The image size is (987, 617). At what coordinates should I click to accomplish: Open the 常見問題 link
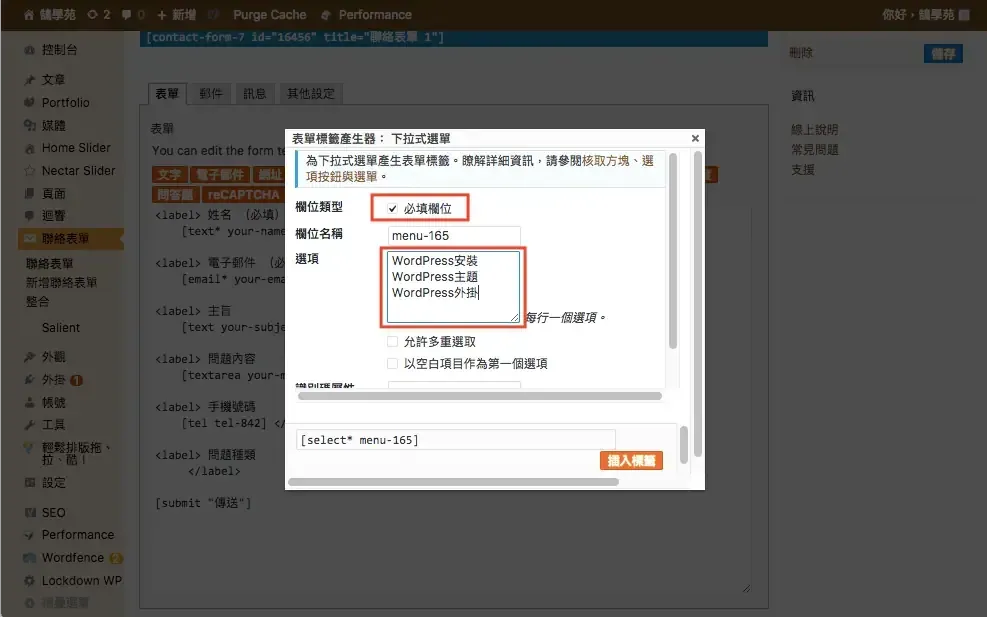click(x=815, y=150)
